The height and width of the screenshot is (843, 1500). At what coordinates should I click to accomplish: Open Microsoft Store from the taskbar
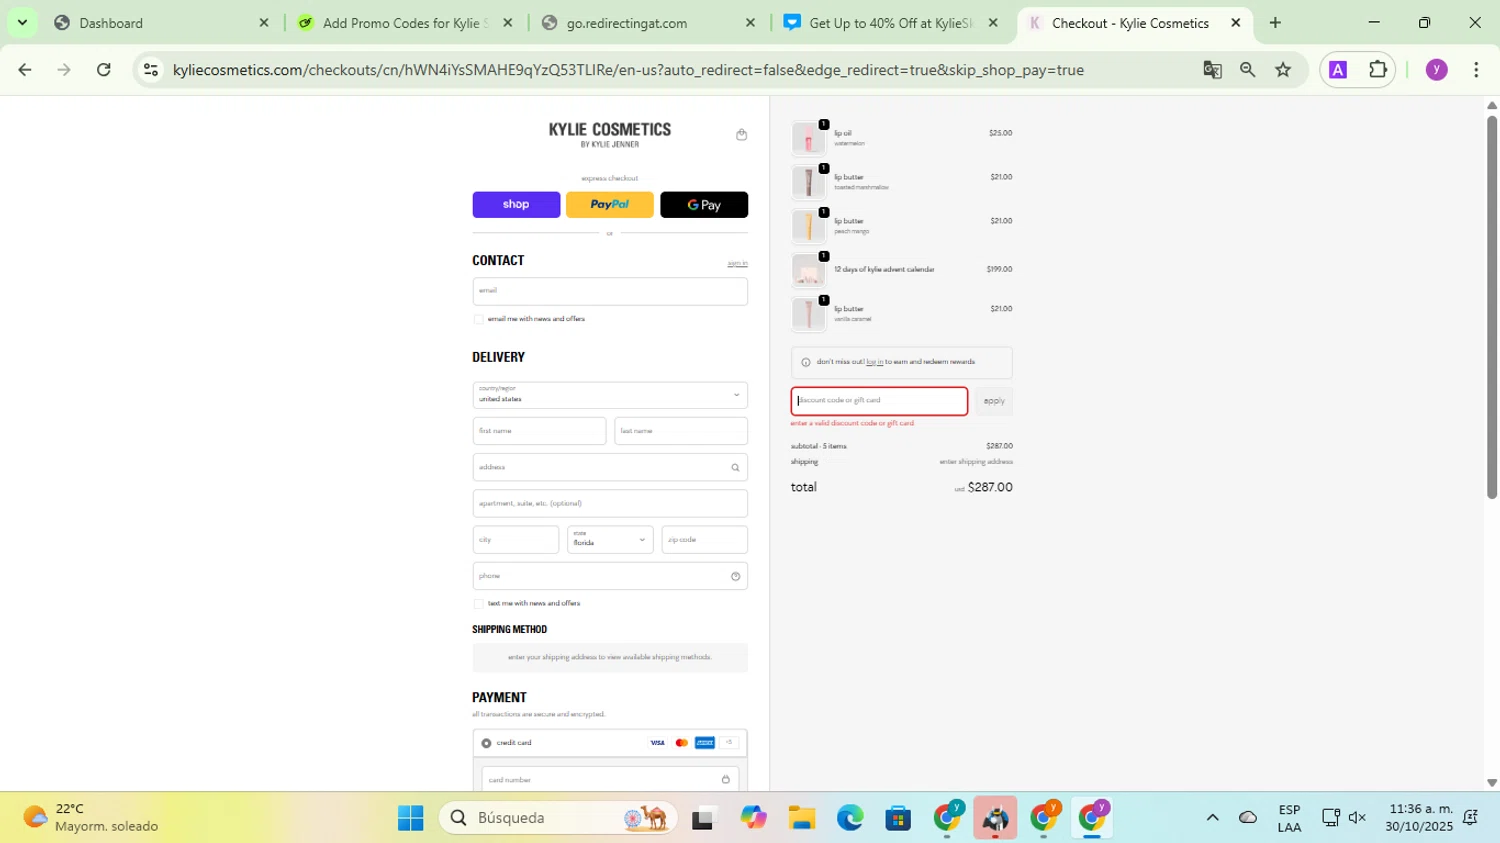coord(898,818)
